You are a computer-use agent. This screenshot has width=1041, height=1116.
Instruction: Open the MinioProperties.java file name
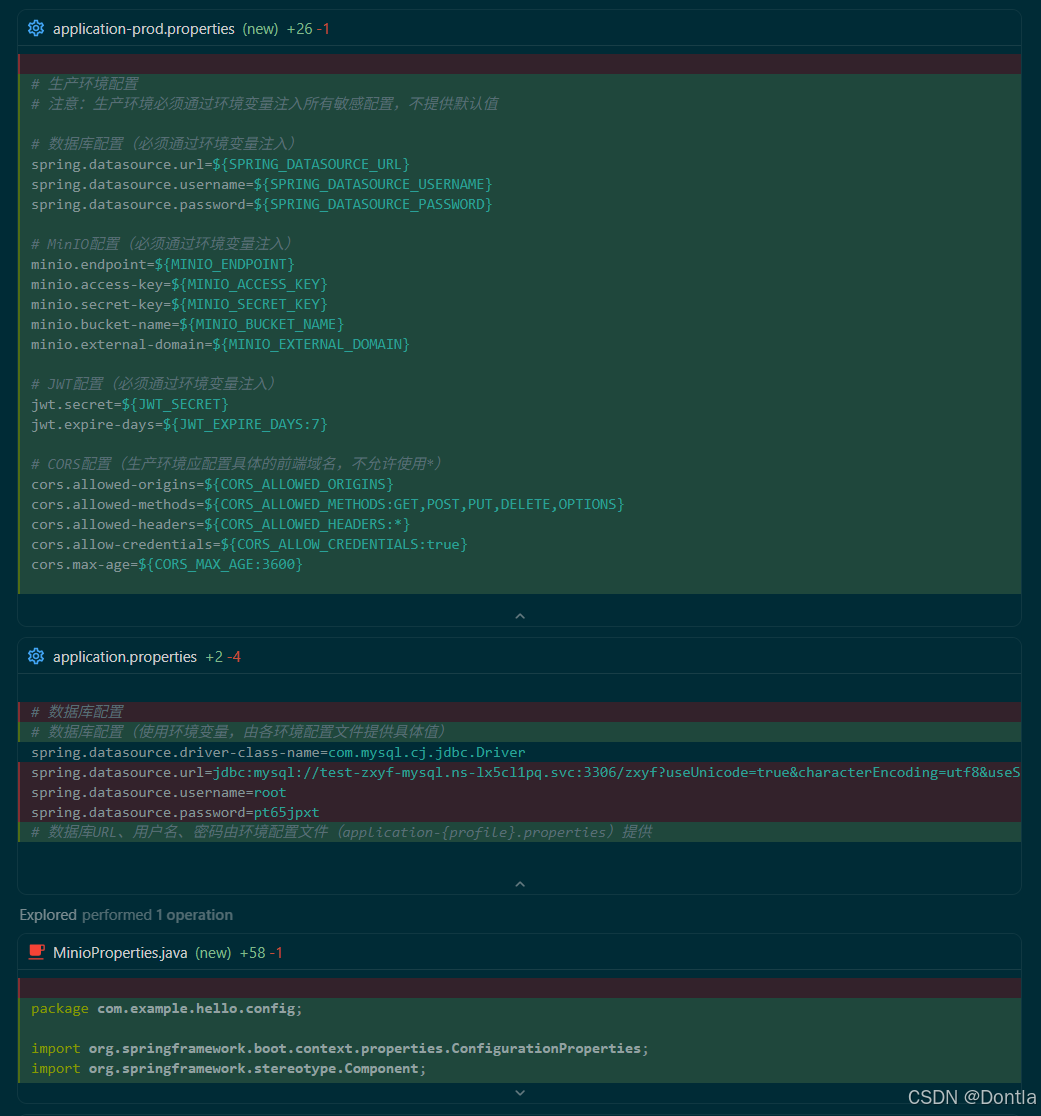pos(120,953)
